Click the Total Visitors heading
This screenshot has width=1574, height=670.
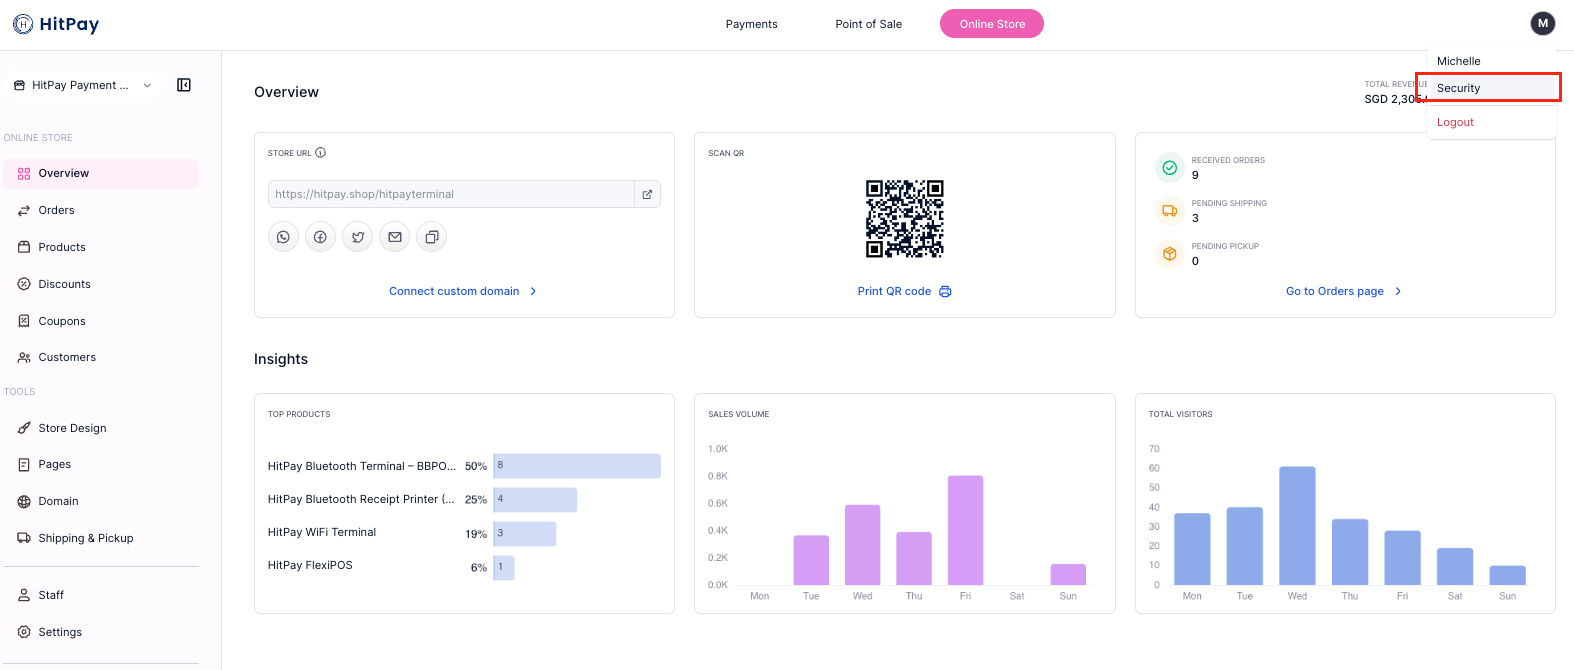point(1180,414)
